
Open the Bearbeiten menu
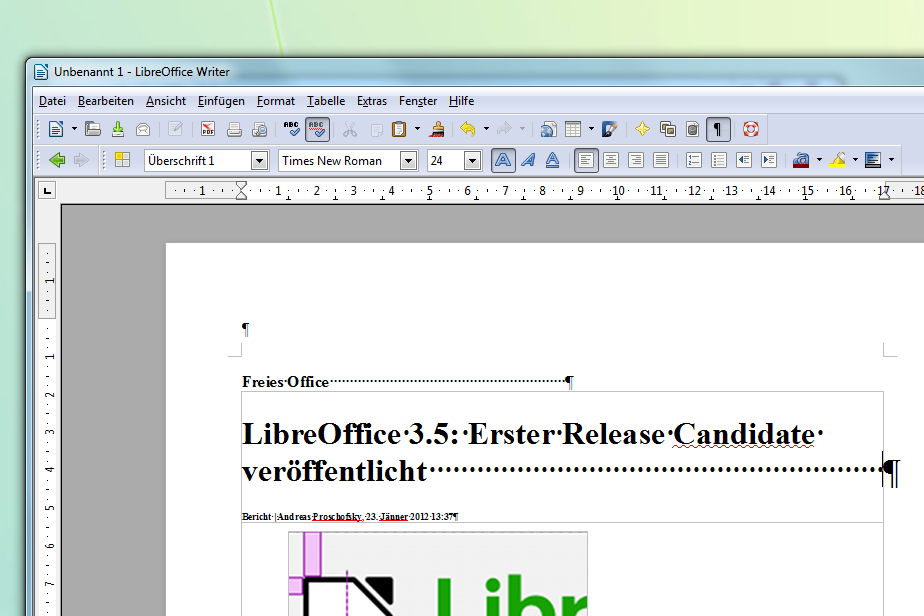(x=105, y=101)
